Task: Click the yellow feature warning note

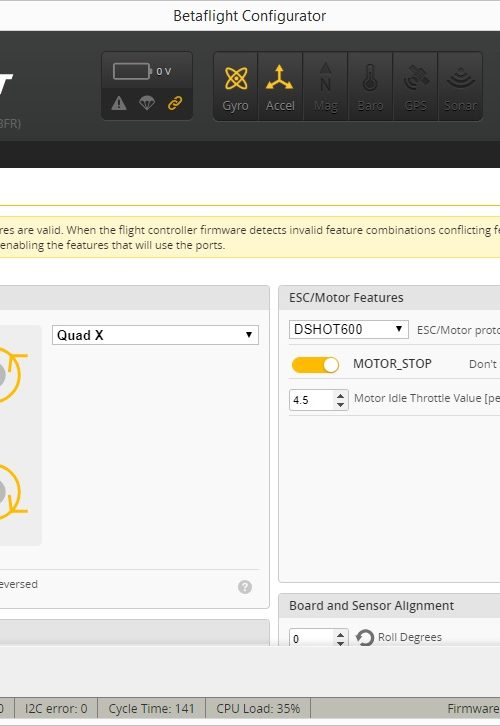Action: click(250, 237)
